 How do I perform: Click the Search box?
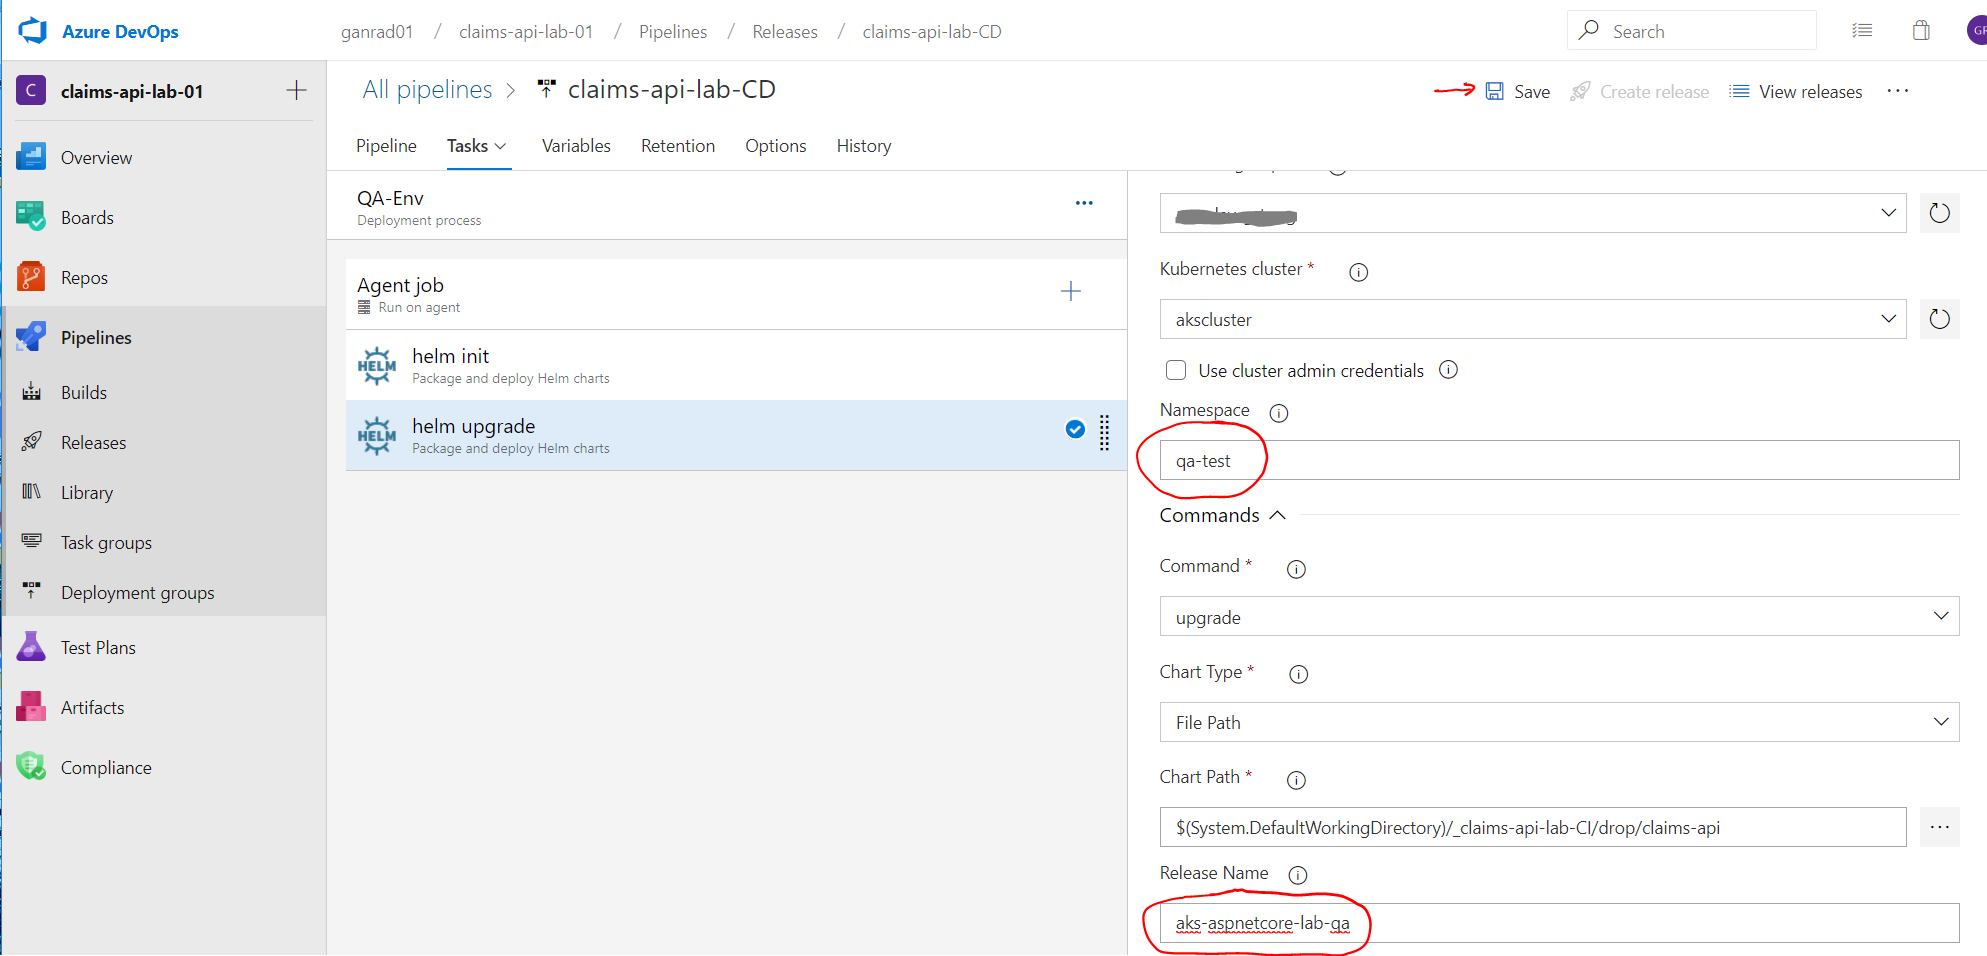1691,31
